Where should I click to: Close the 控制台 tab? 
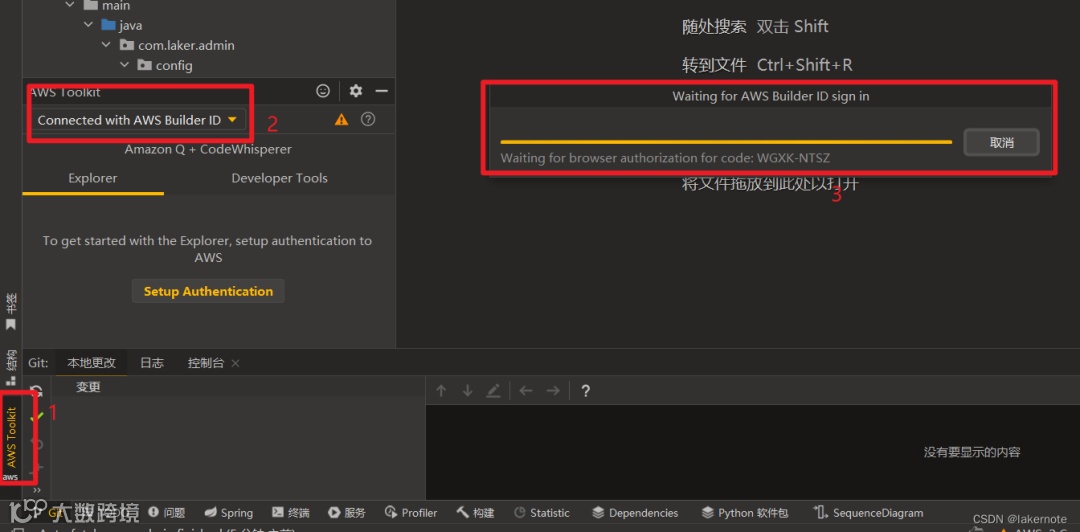235,363
